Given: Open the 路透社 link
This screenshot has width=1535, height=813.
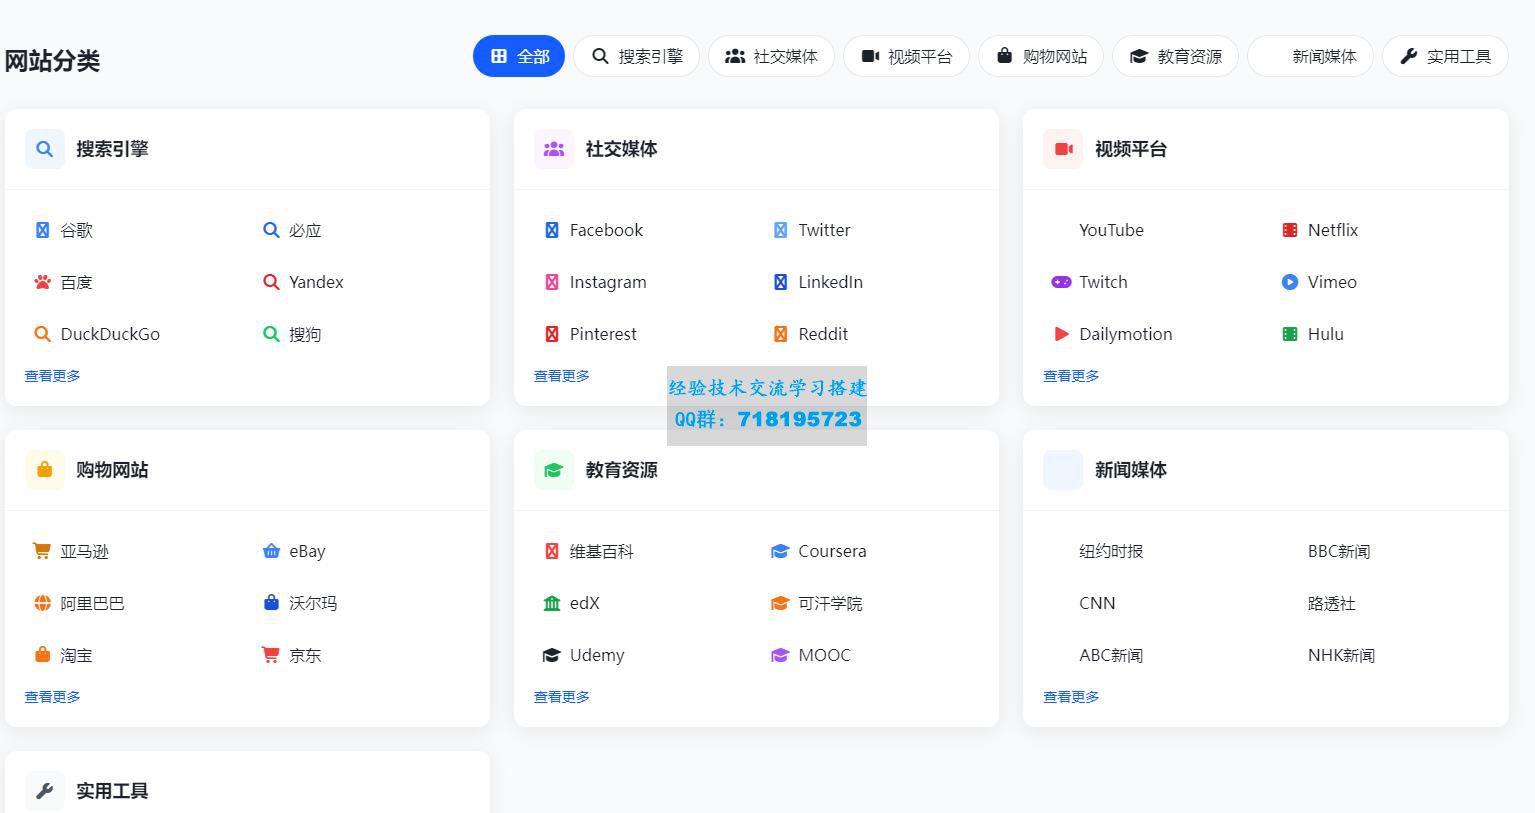Looking at the screenshot, I should (x=1331, y=603).
